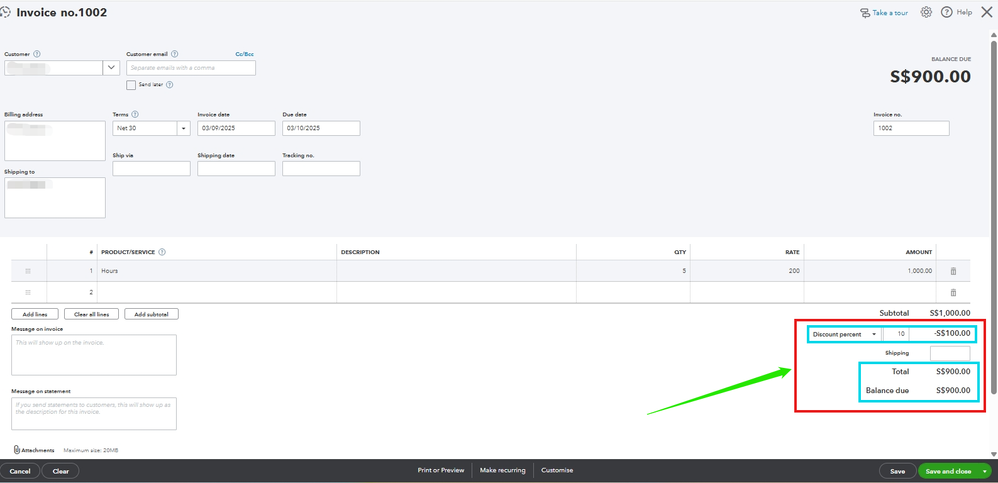Open the invoice history clock icon
The image size is (998, 483).
pyautogui.click(x=5, y=12)
